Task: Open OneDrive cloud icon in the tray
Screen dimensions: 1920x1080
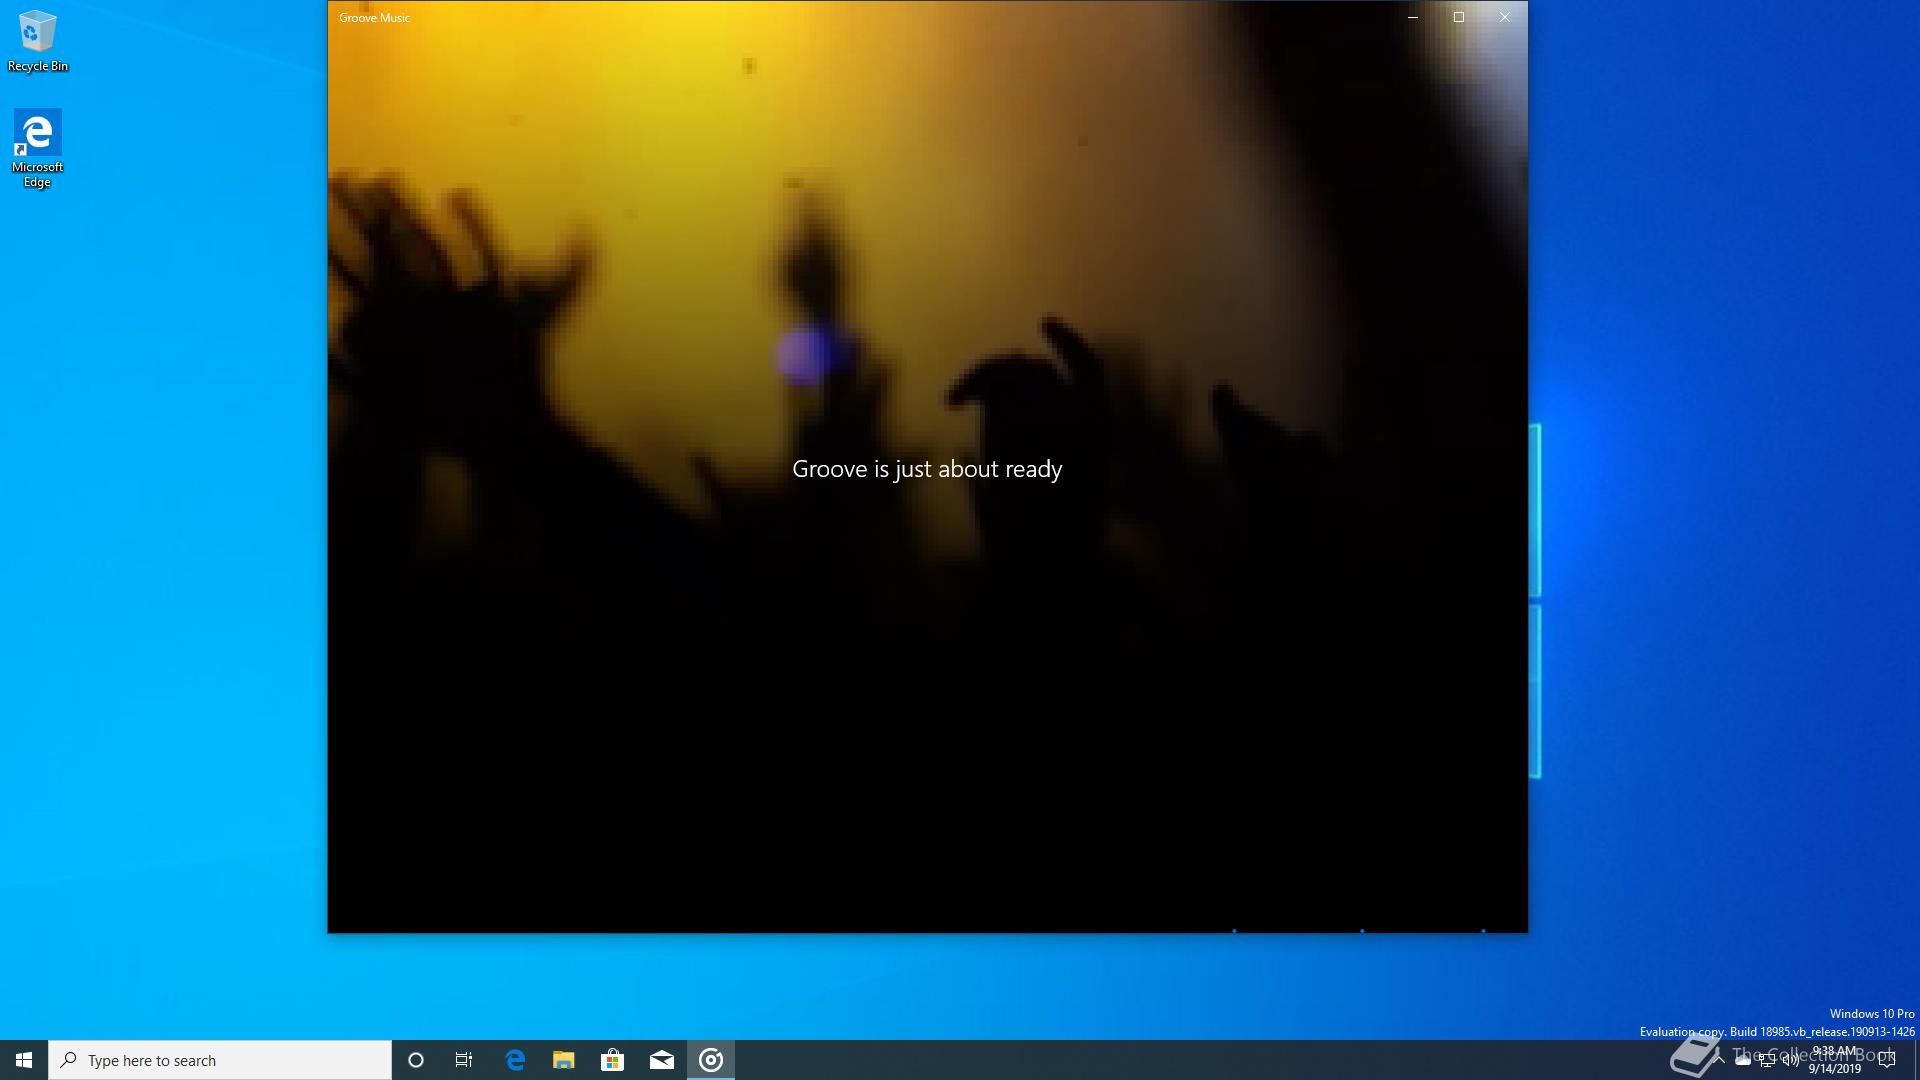Action: [x=1743, y=1060]
